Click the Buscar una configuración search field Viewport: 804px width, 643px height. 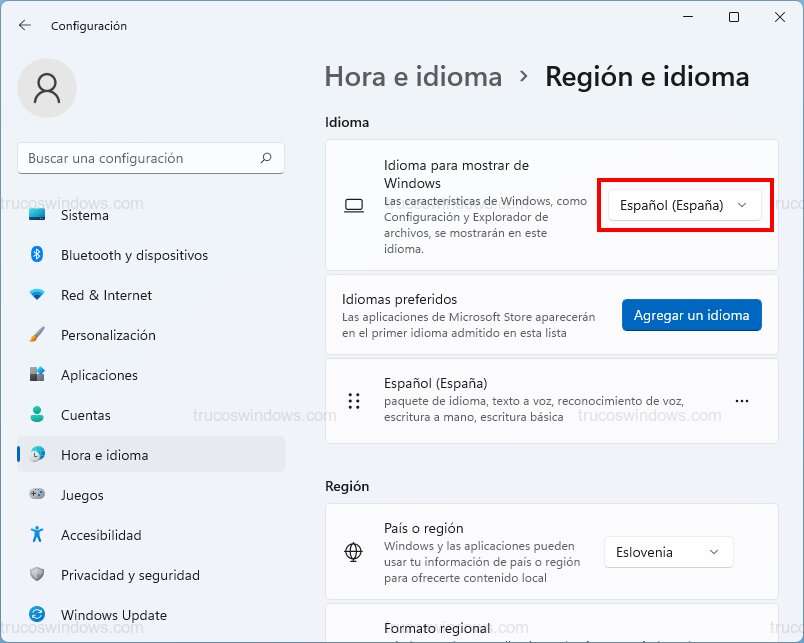[140, 158]
